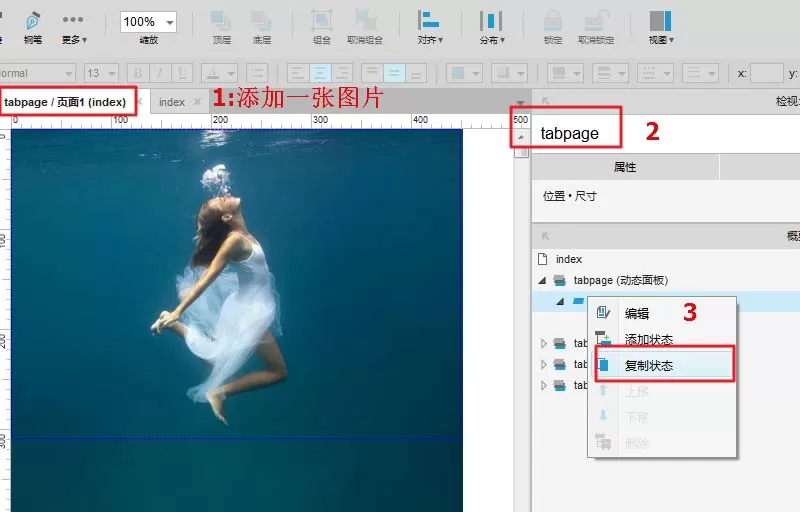Open the Distribute (分布) tool

[491, 28]
